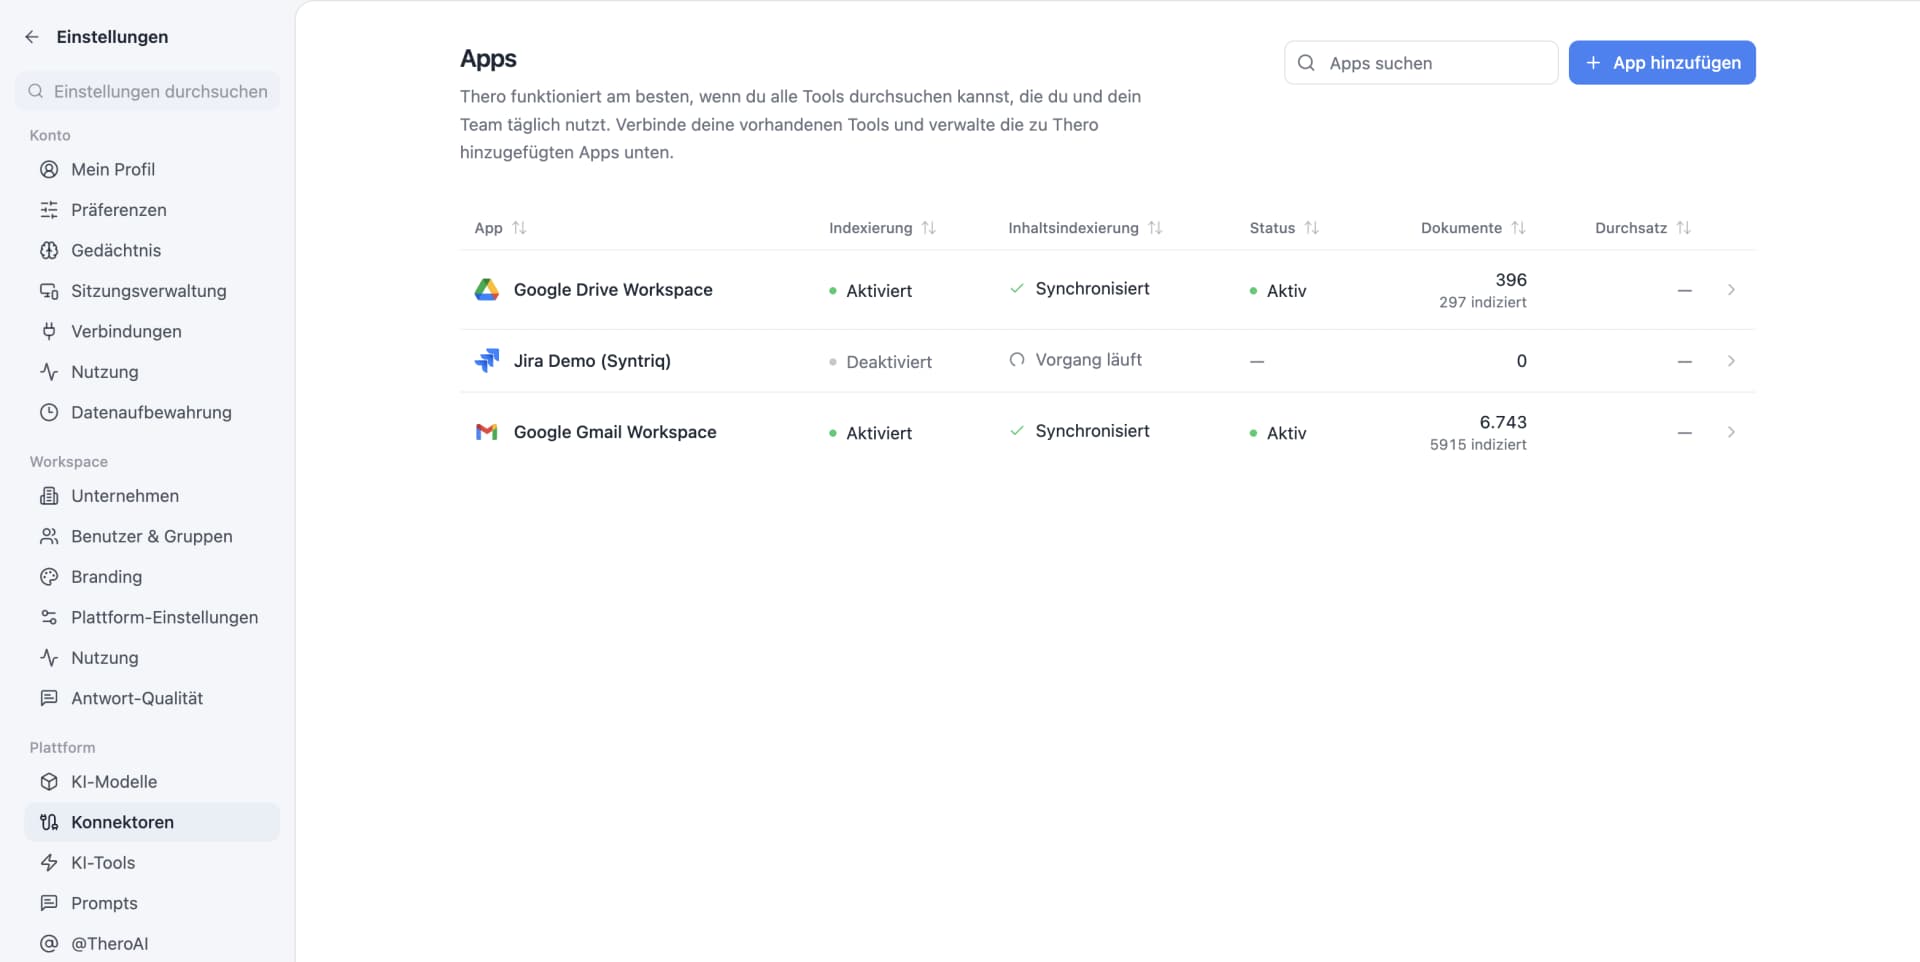Click the '5915 indiziert' document count
Viewport: 1920px width, 962px height.
pyautogui.click(x=1478, y=445)
